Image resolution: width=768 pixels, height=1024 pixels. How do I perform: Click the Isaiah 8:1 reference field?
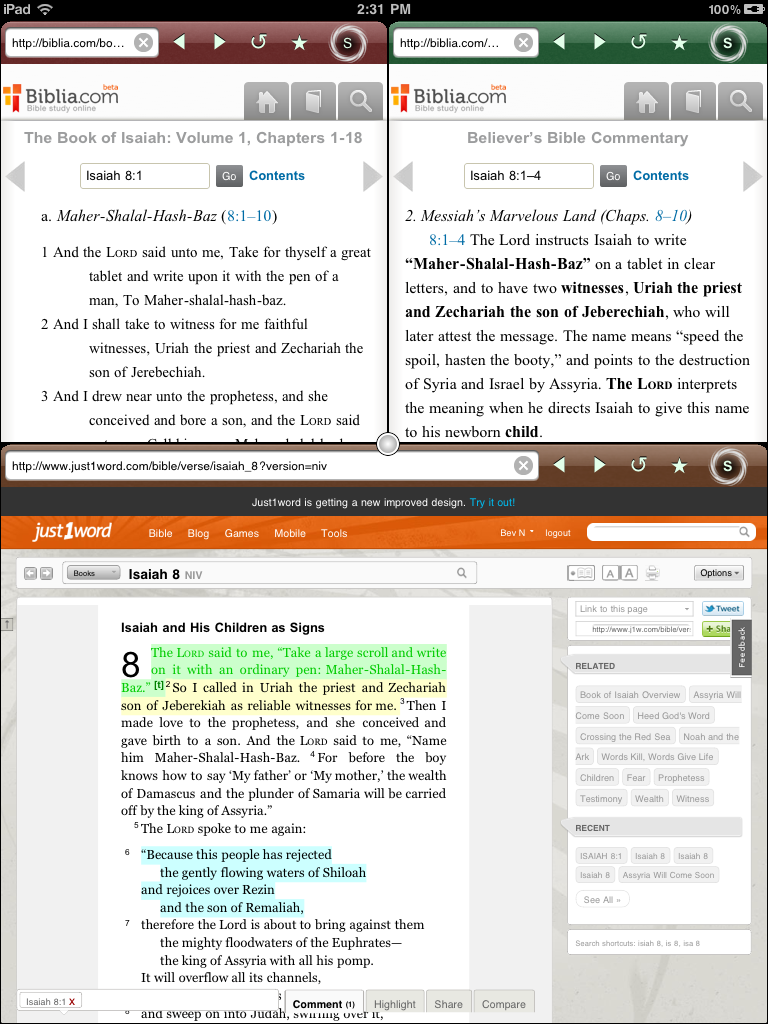[145, 176]
